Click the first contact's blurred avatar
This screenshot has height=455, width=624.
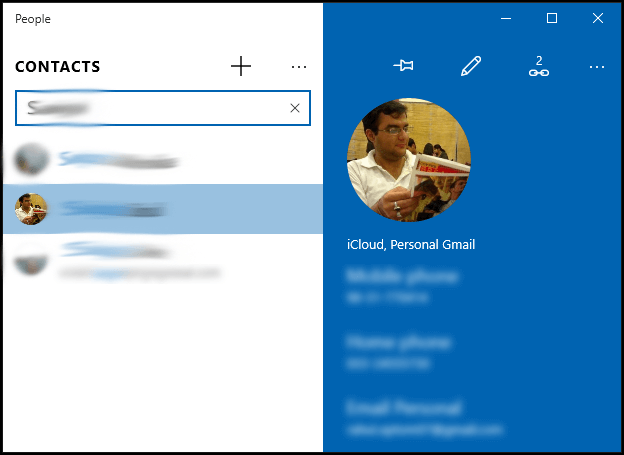[x=31, y=159]
